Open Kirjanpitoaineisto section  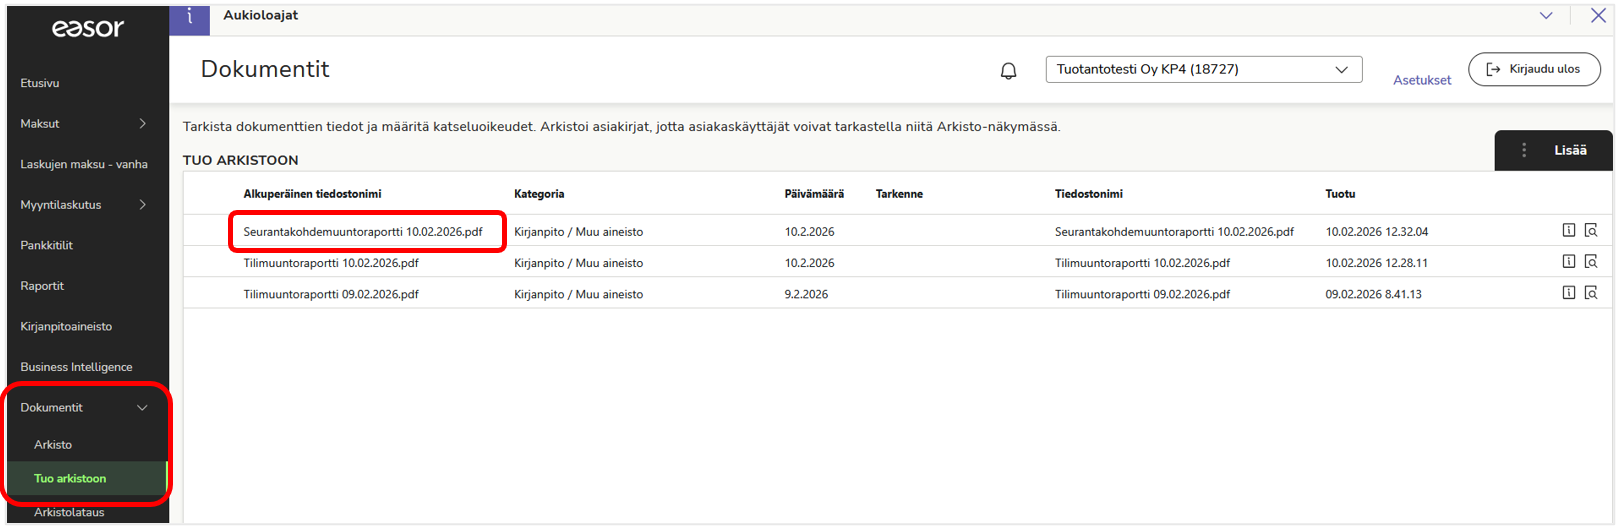pyautogui.click(x=66, y=326)
